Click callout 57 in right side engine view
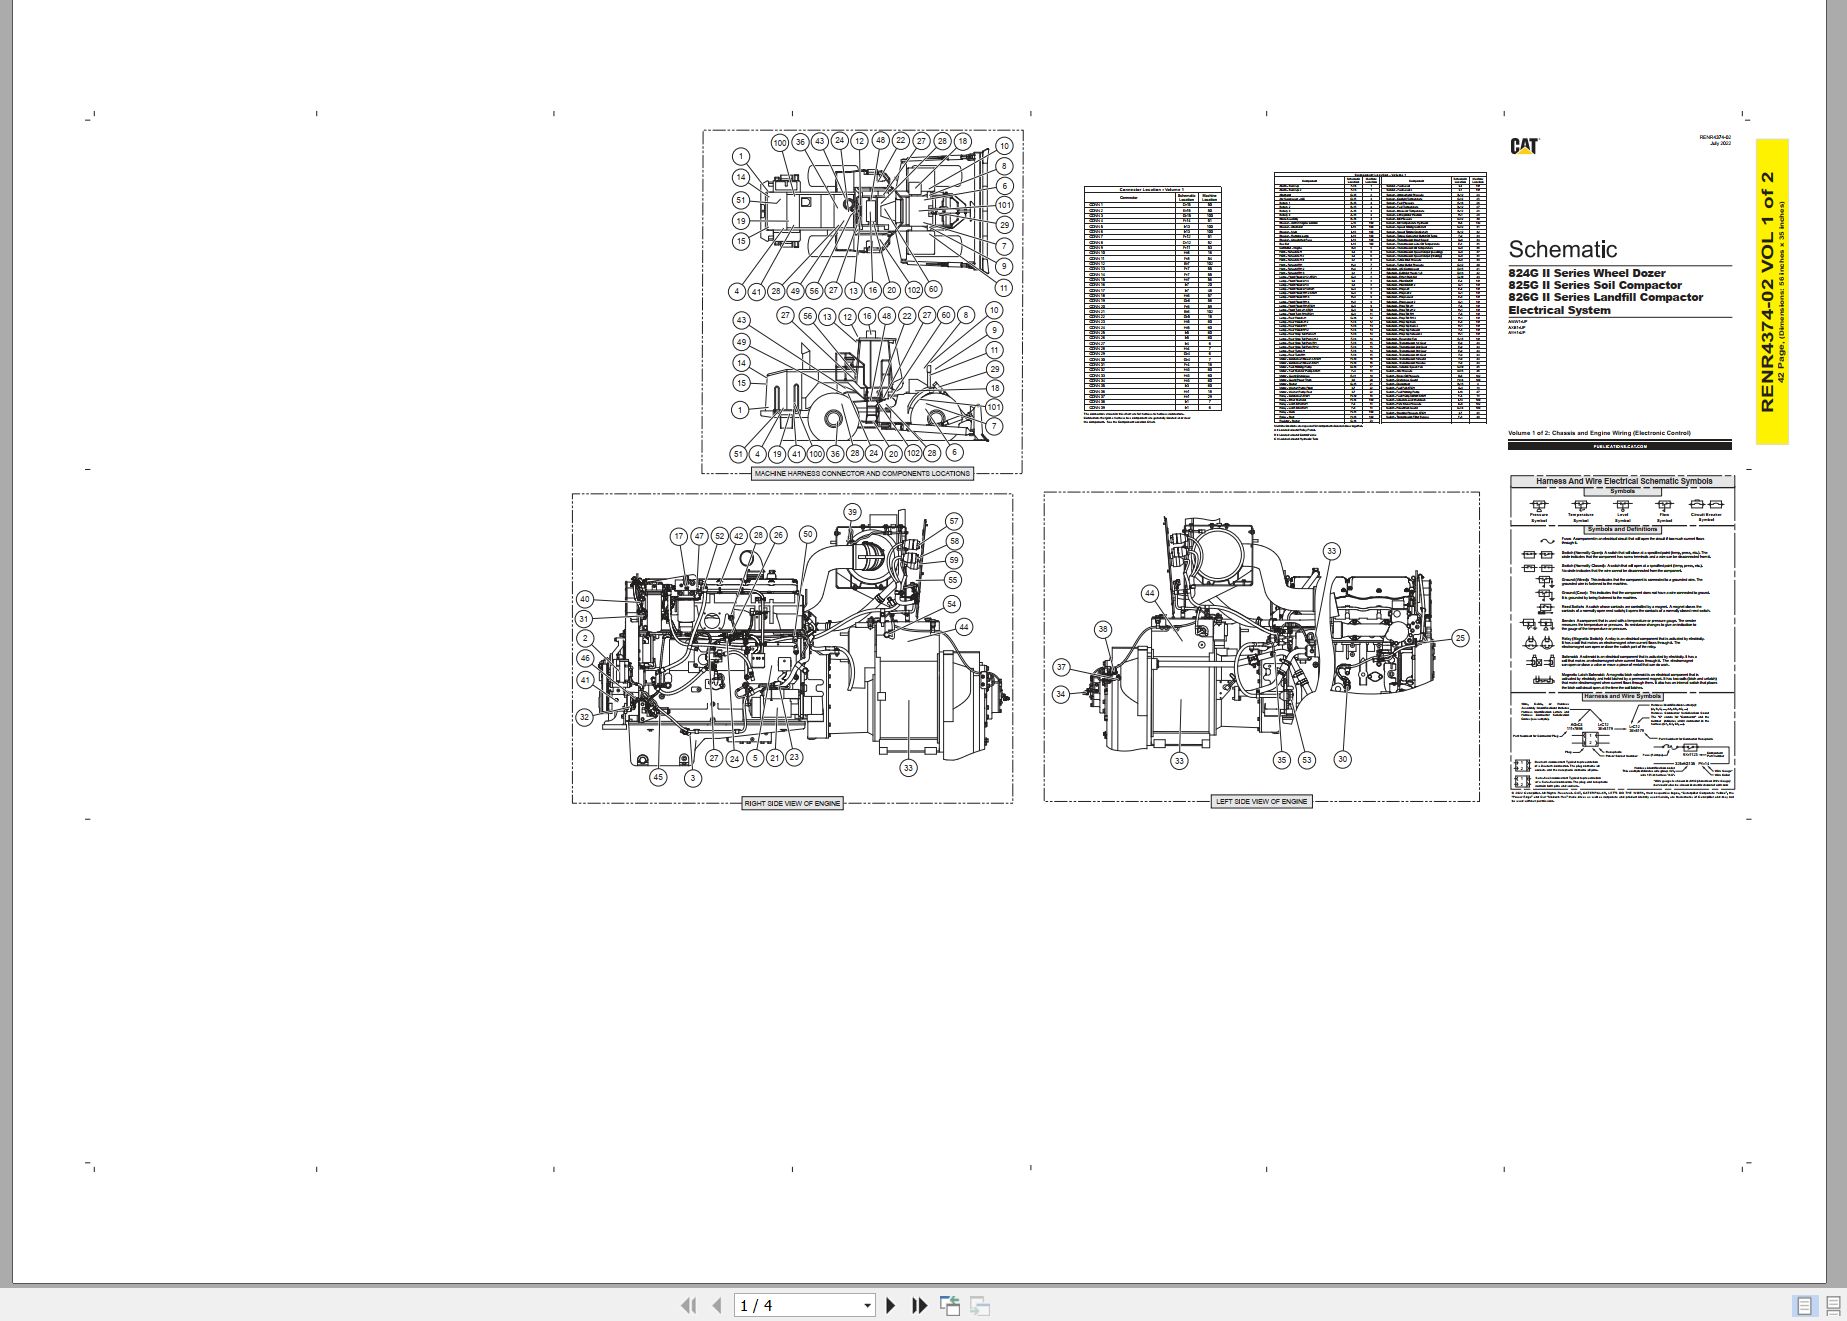 [x=954, y=521]
